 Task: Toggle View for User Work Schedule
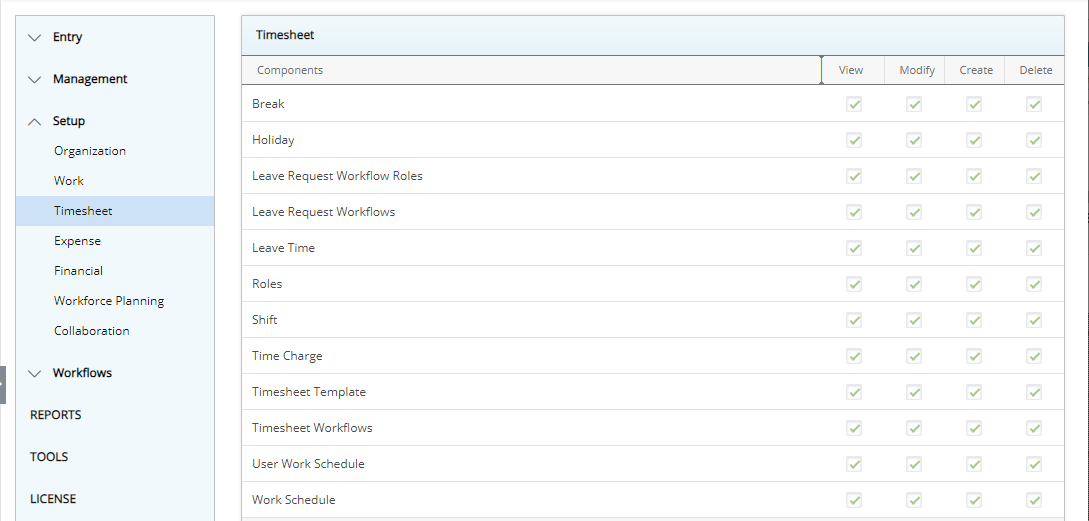854,464
